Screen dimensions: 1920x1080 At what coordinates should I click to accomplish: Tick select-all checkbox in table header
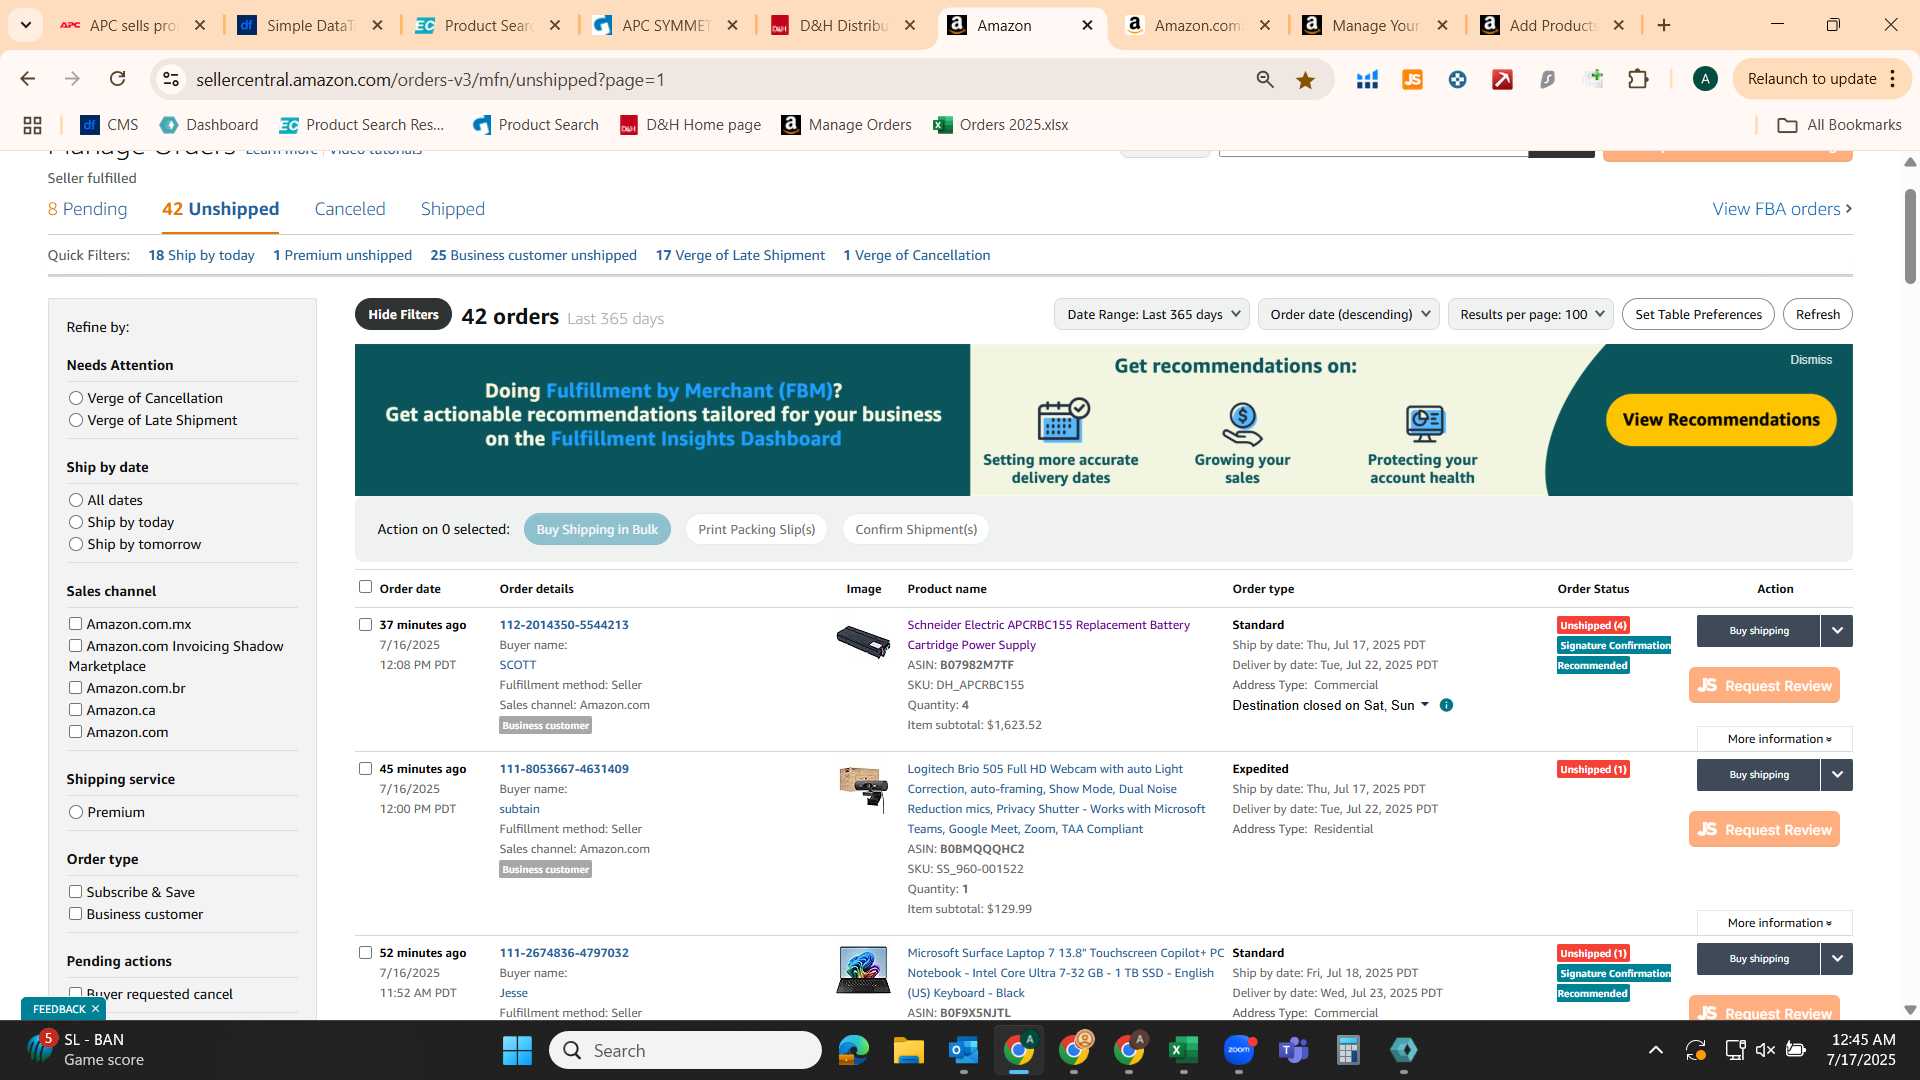pyautogui.click(x=365, y=587)
